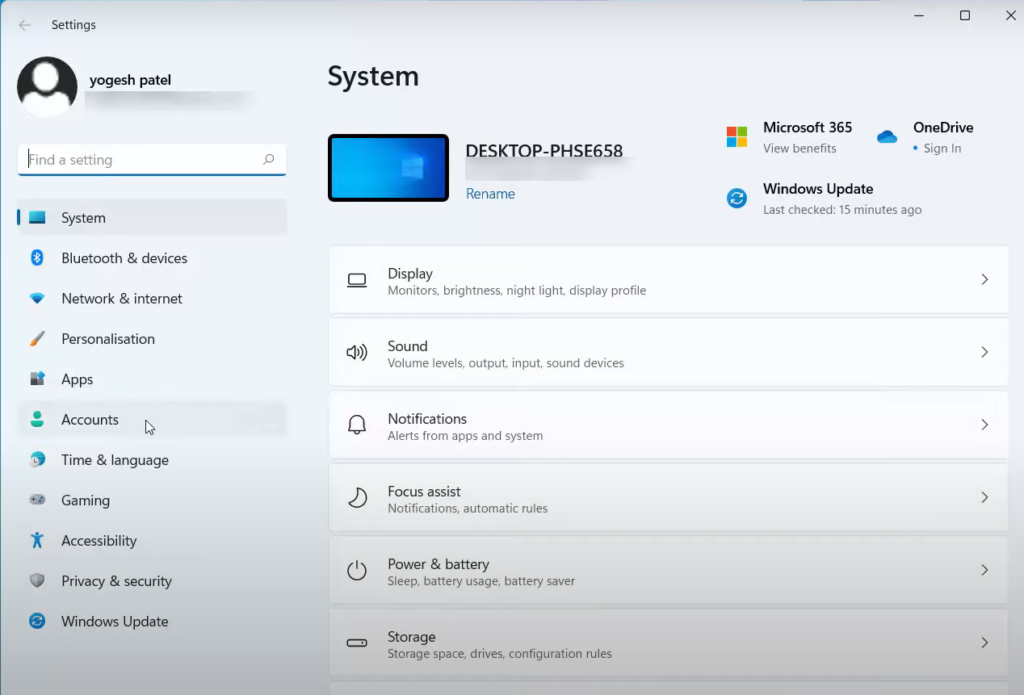Open Accounts in the sidebar
Screen dimensions: 1024x695
tap(90, 420)
